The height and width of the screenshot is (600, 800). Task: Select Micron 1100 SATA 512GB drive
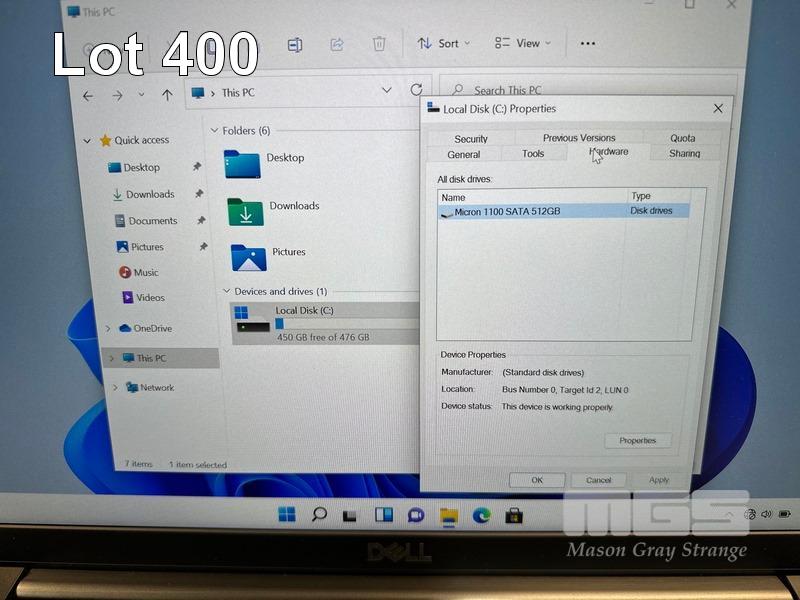(507, 212)
